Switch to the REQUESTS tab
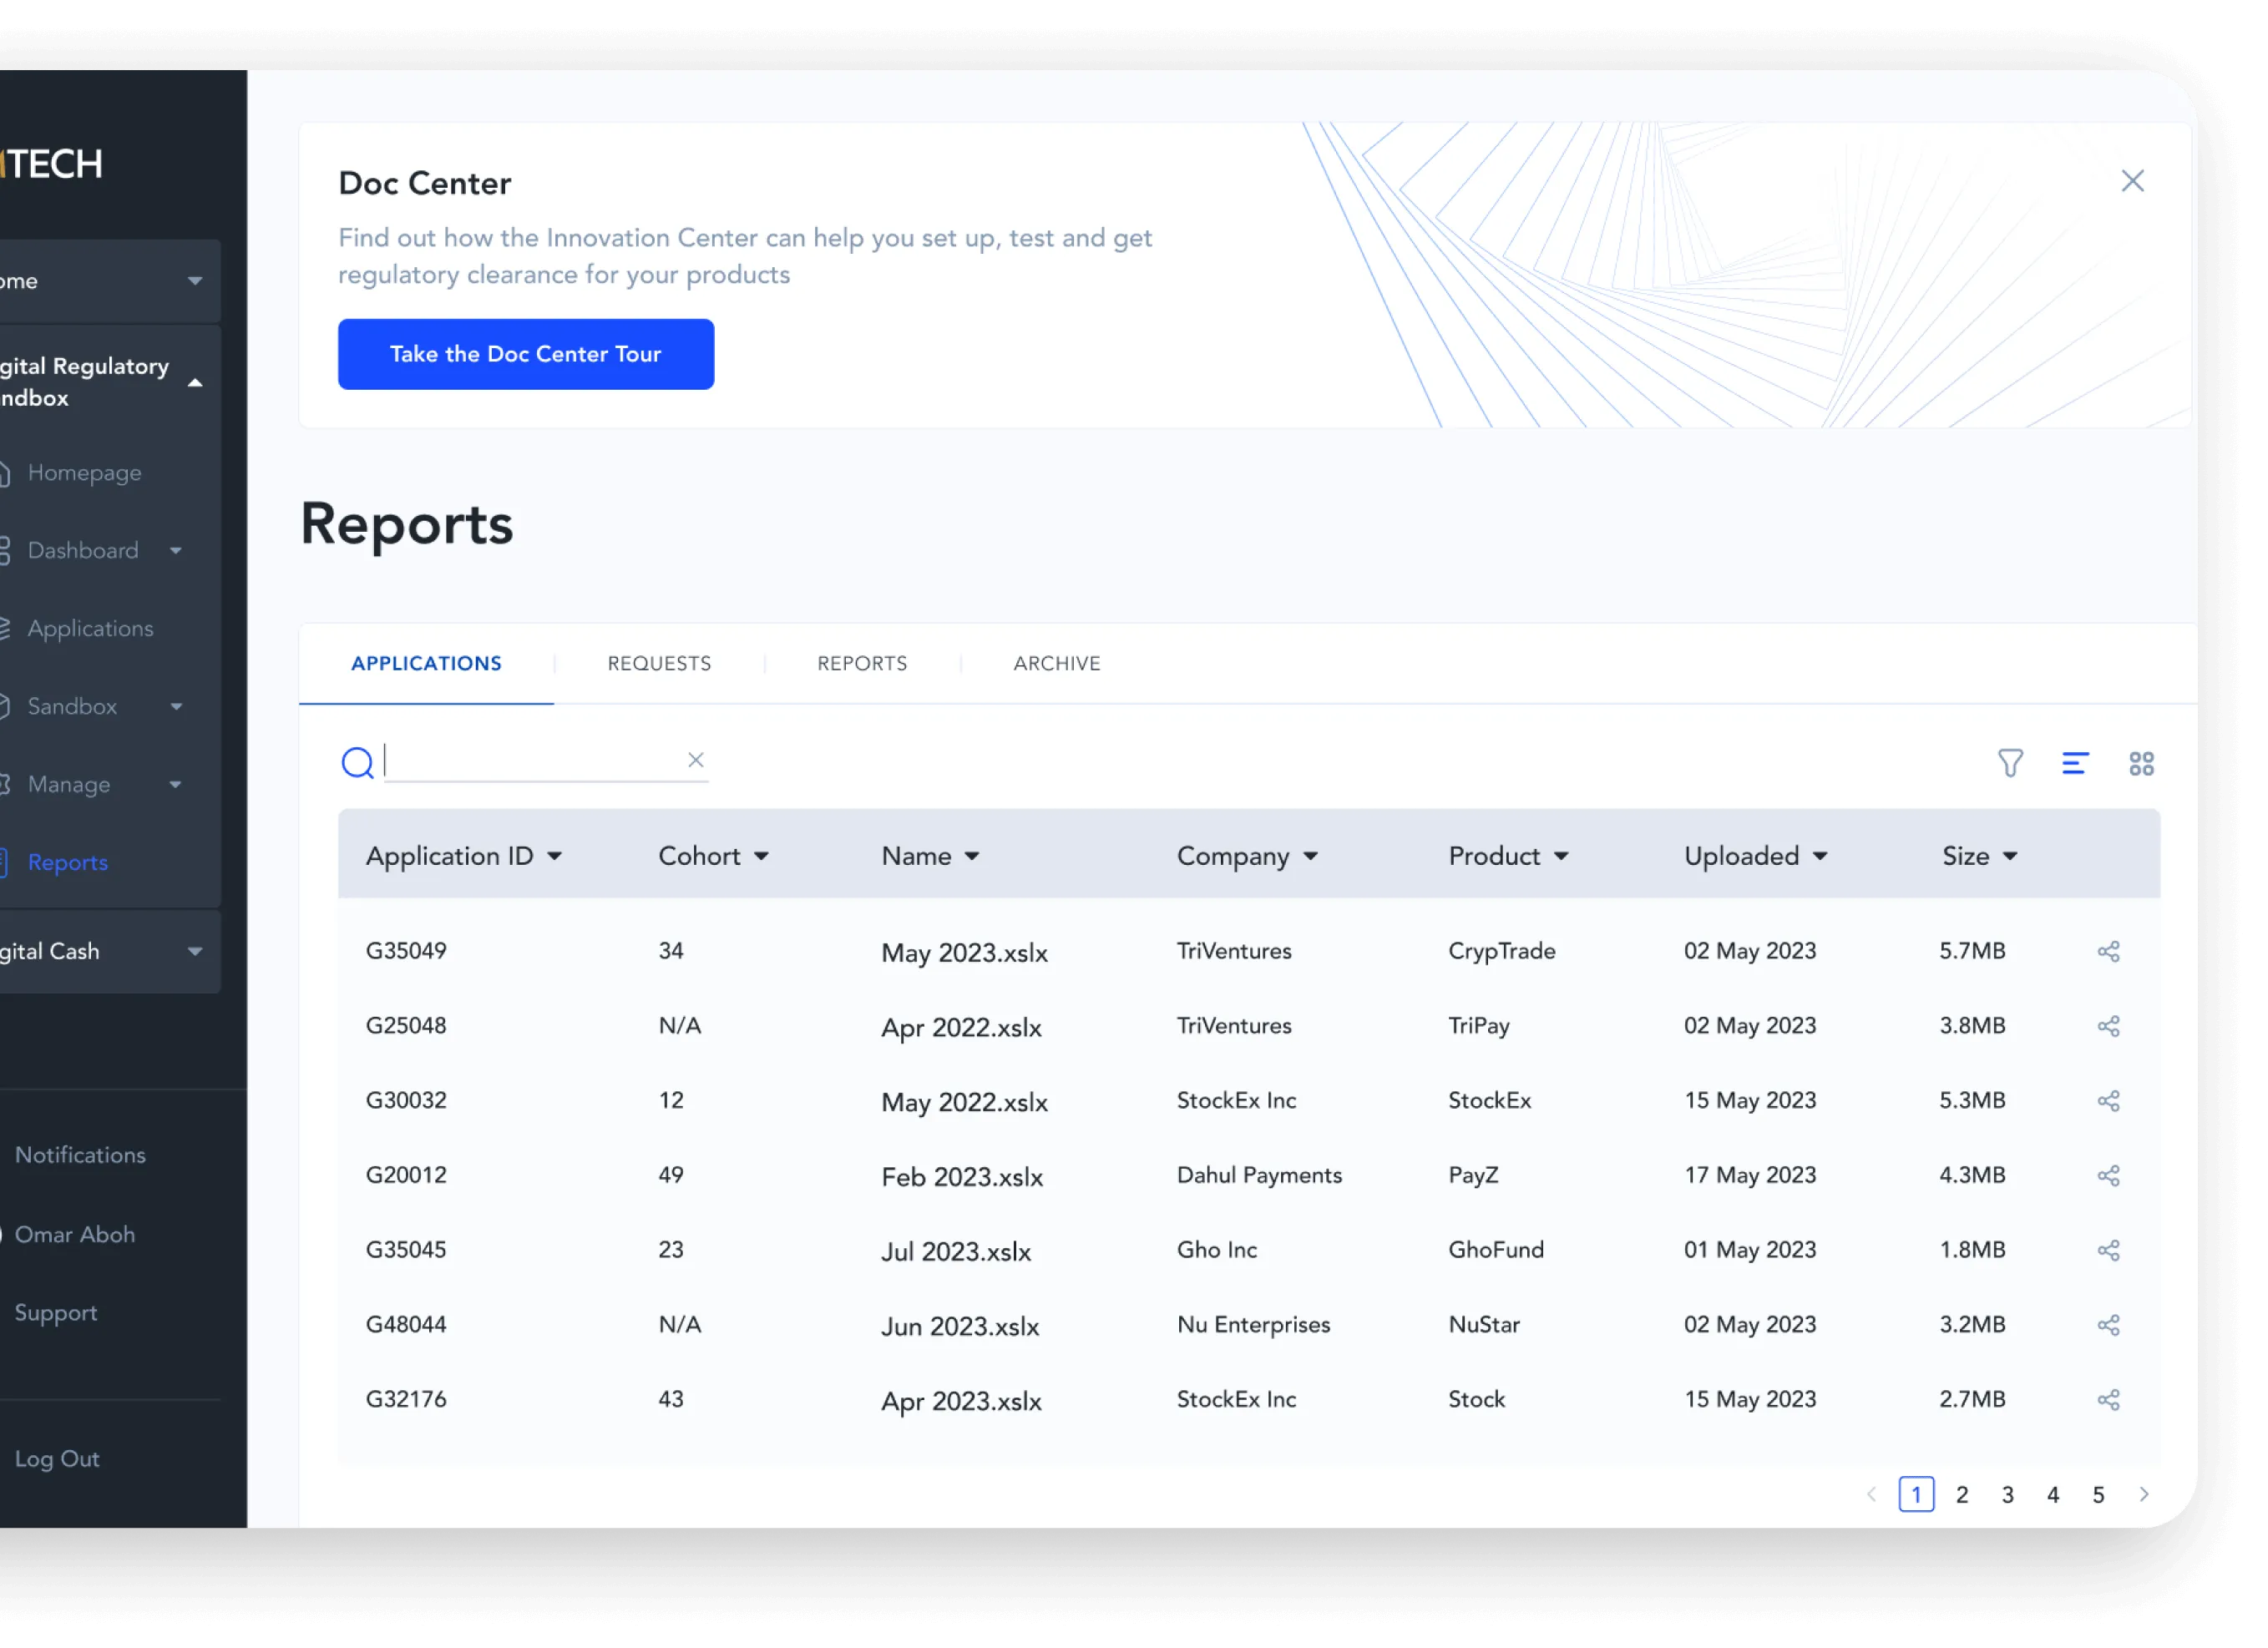This screenshot has width=2268, height=1648. (x=659, y=662)
